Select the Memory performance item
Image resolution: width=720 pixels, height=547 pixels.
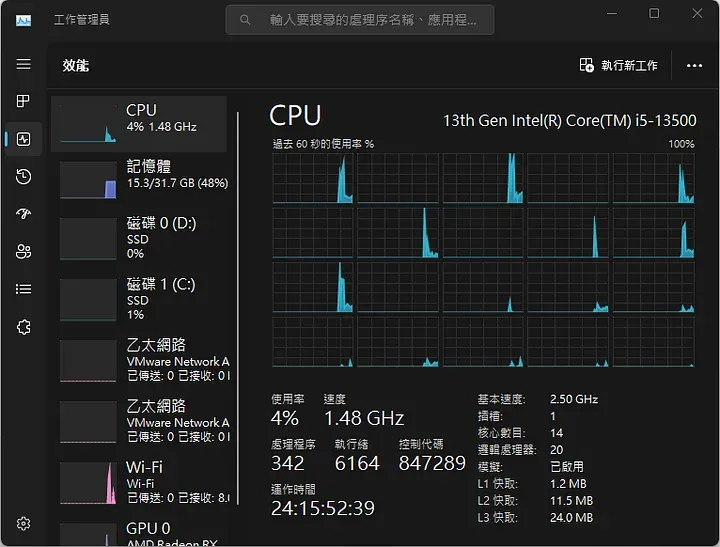(139, 179)
